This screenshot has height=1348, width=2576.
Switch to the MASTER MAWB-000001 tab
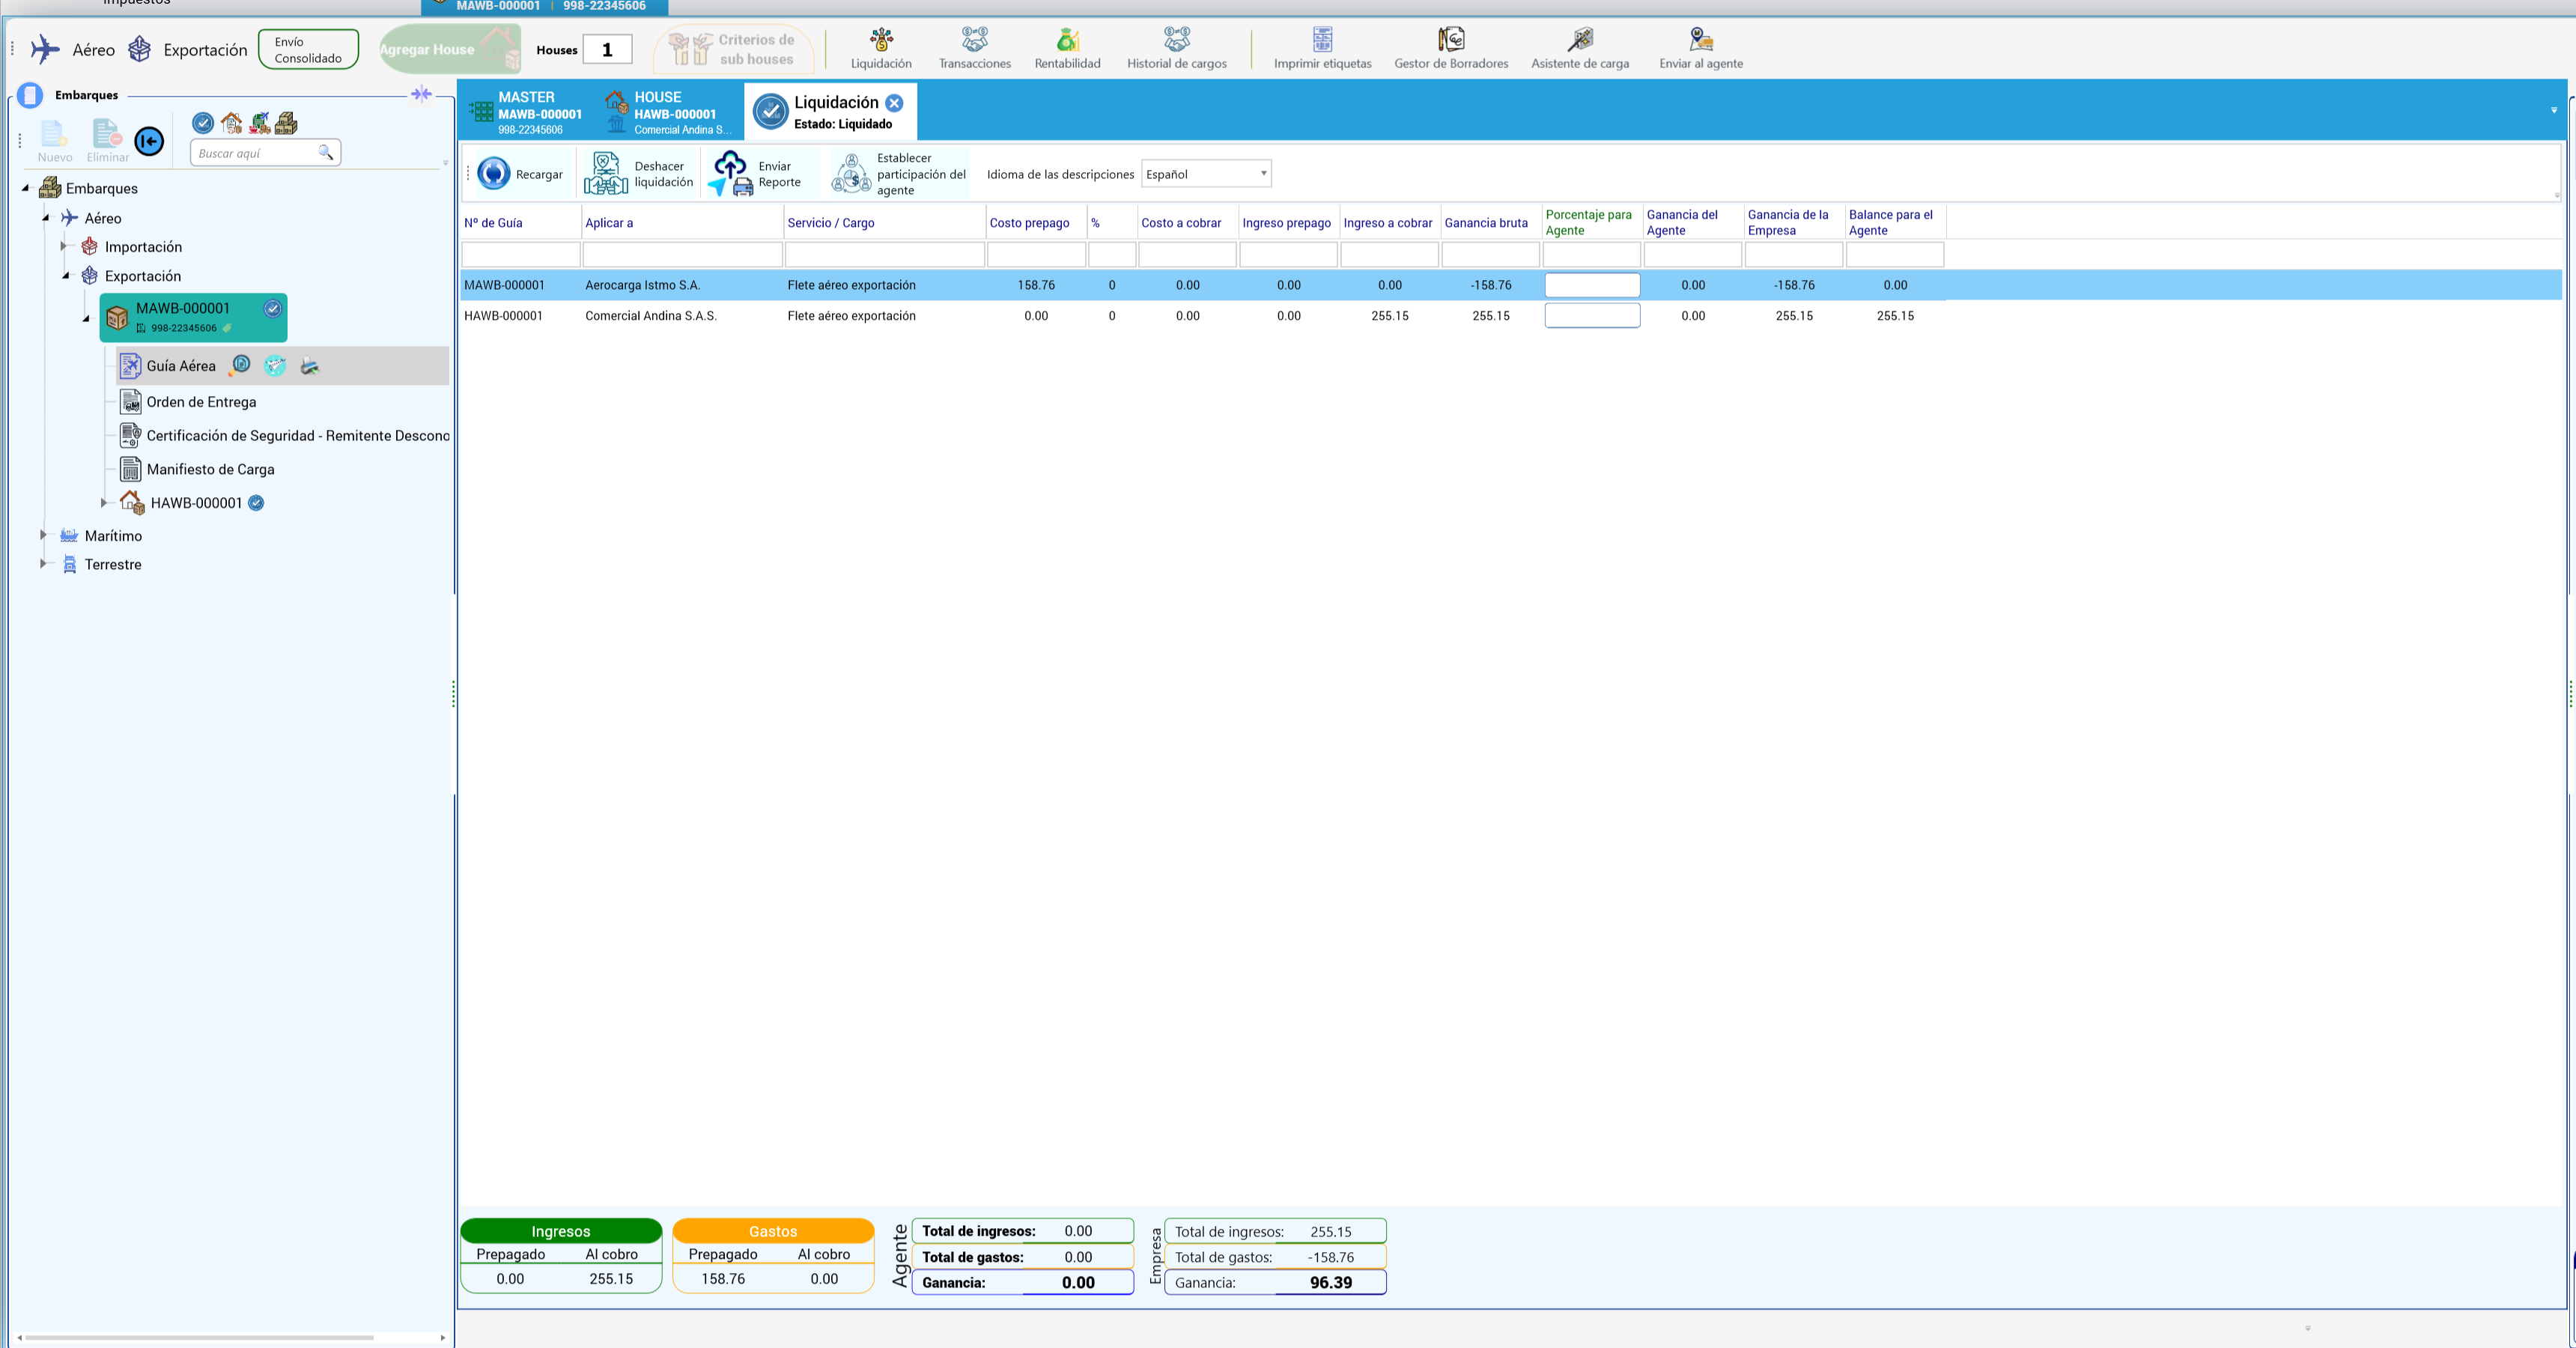(526, 112)
